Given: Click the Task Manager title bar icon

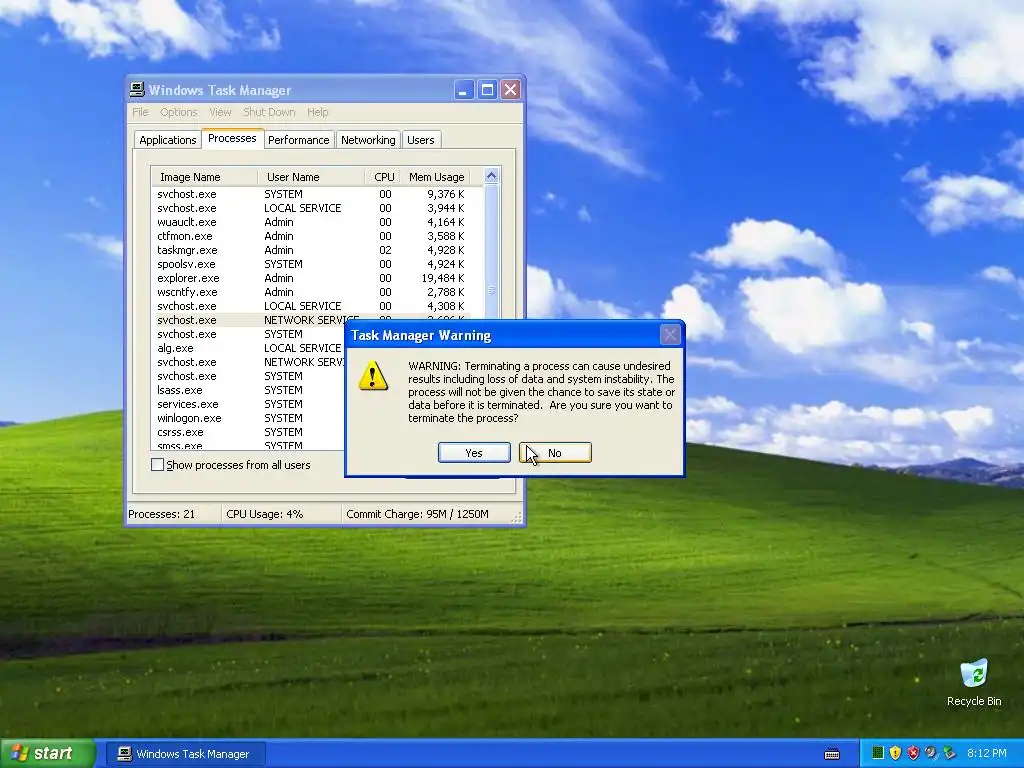Looking at the screenshot, I should (x=137, y=90).
